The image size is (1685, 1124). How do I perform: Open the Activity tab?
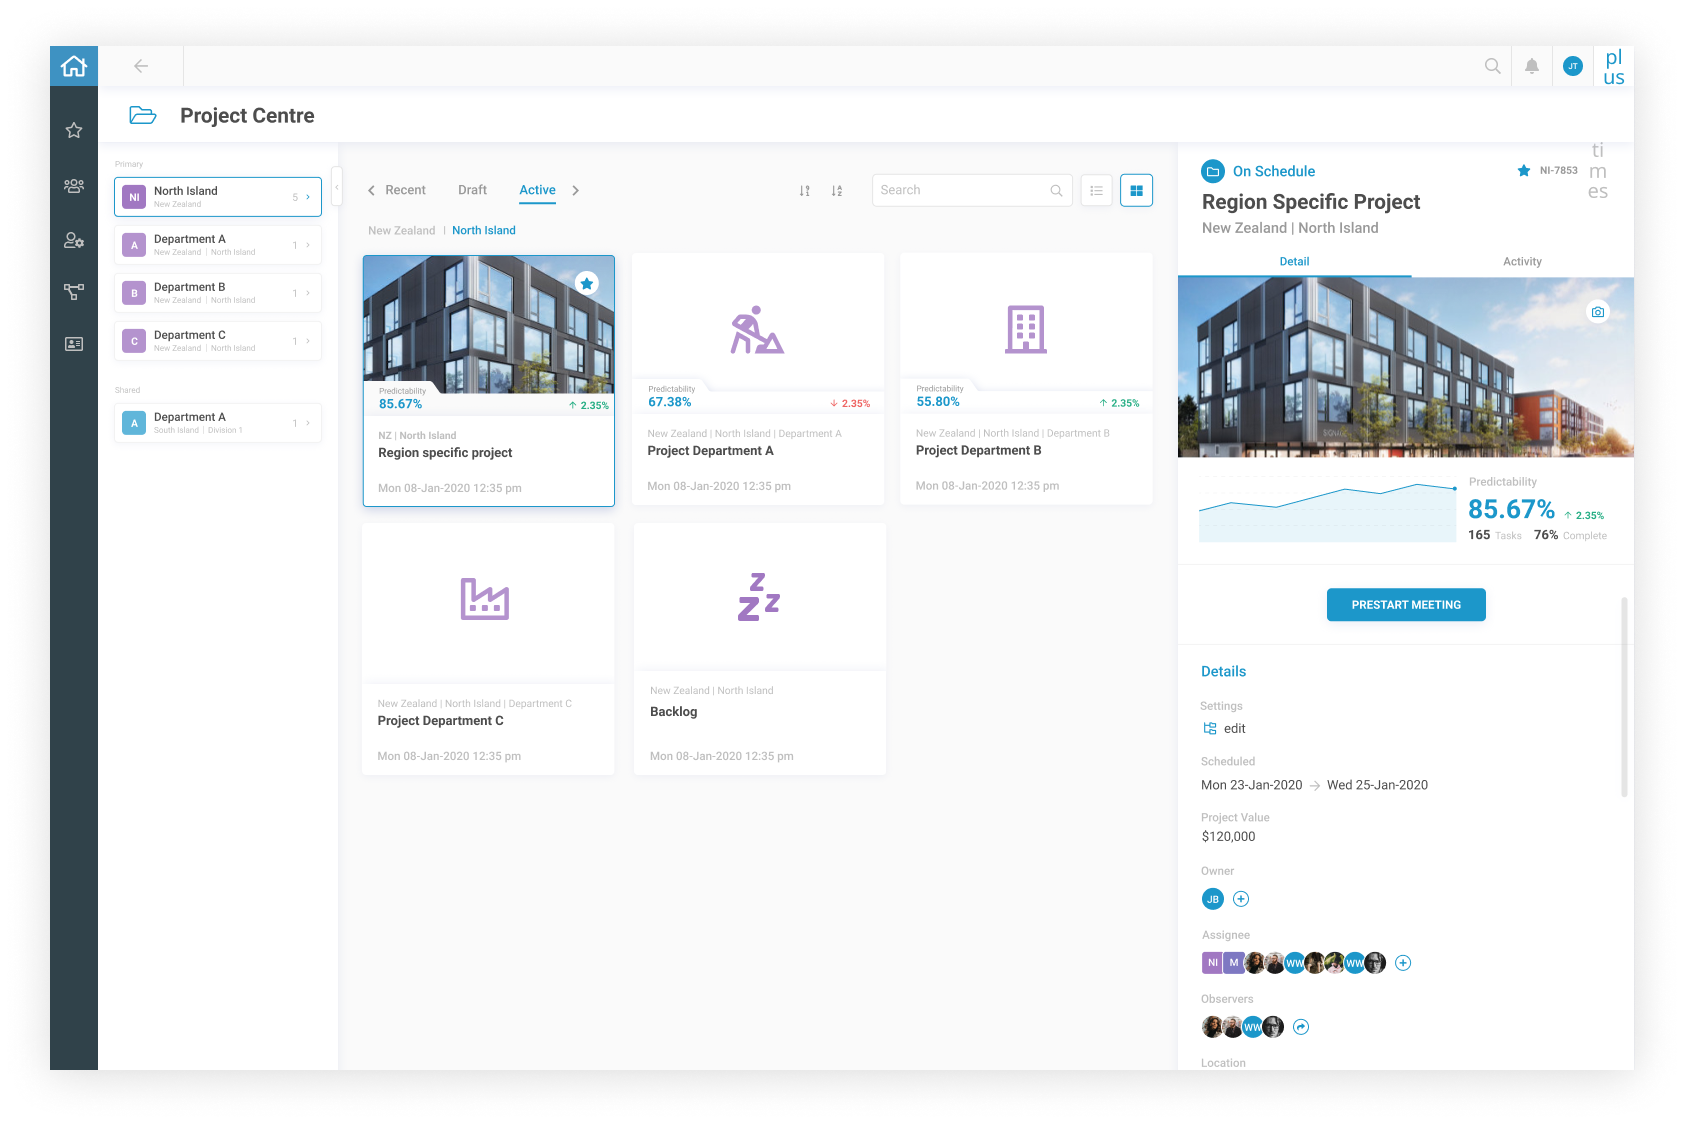coord(1521,262)
